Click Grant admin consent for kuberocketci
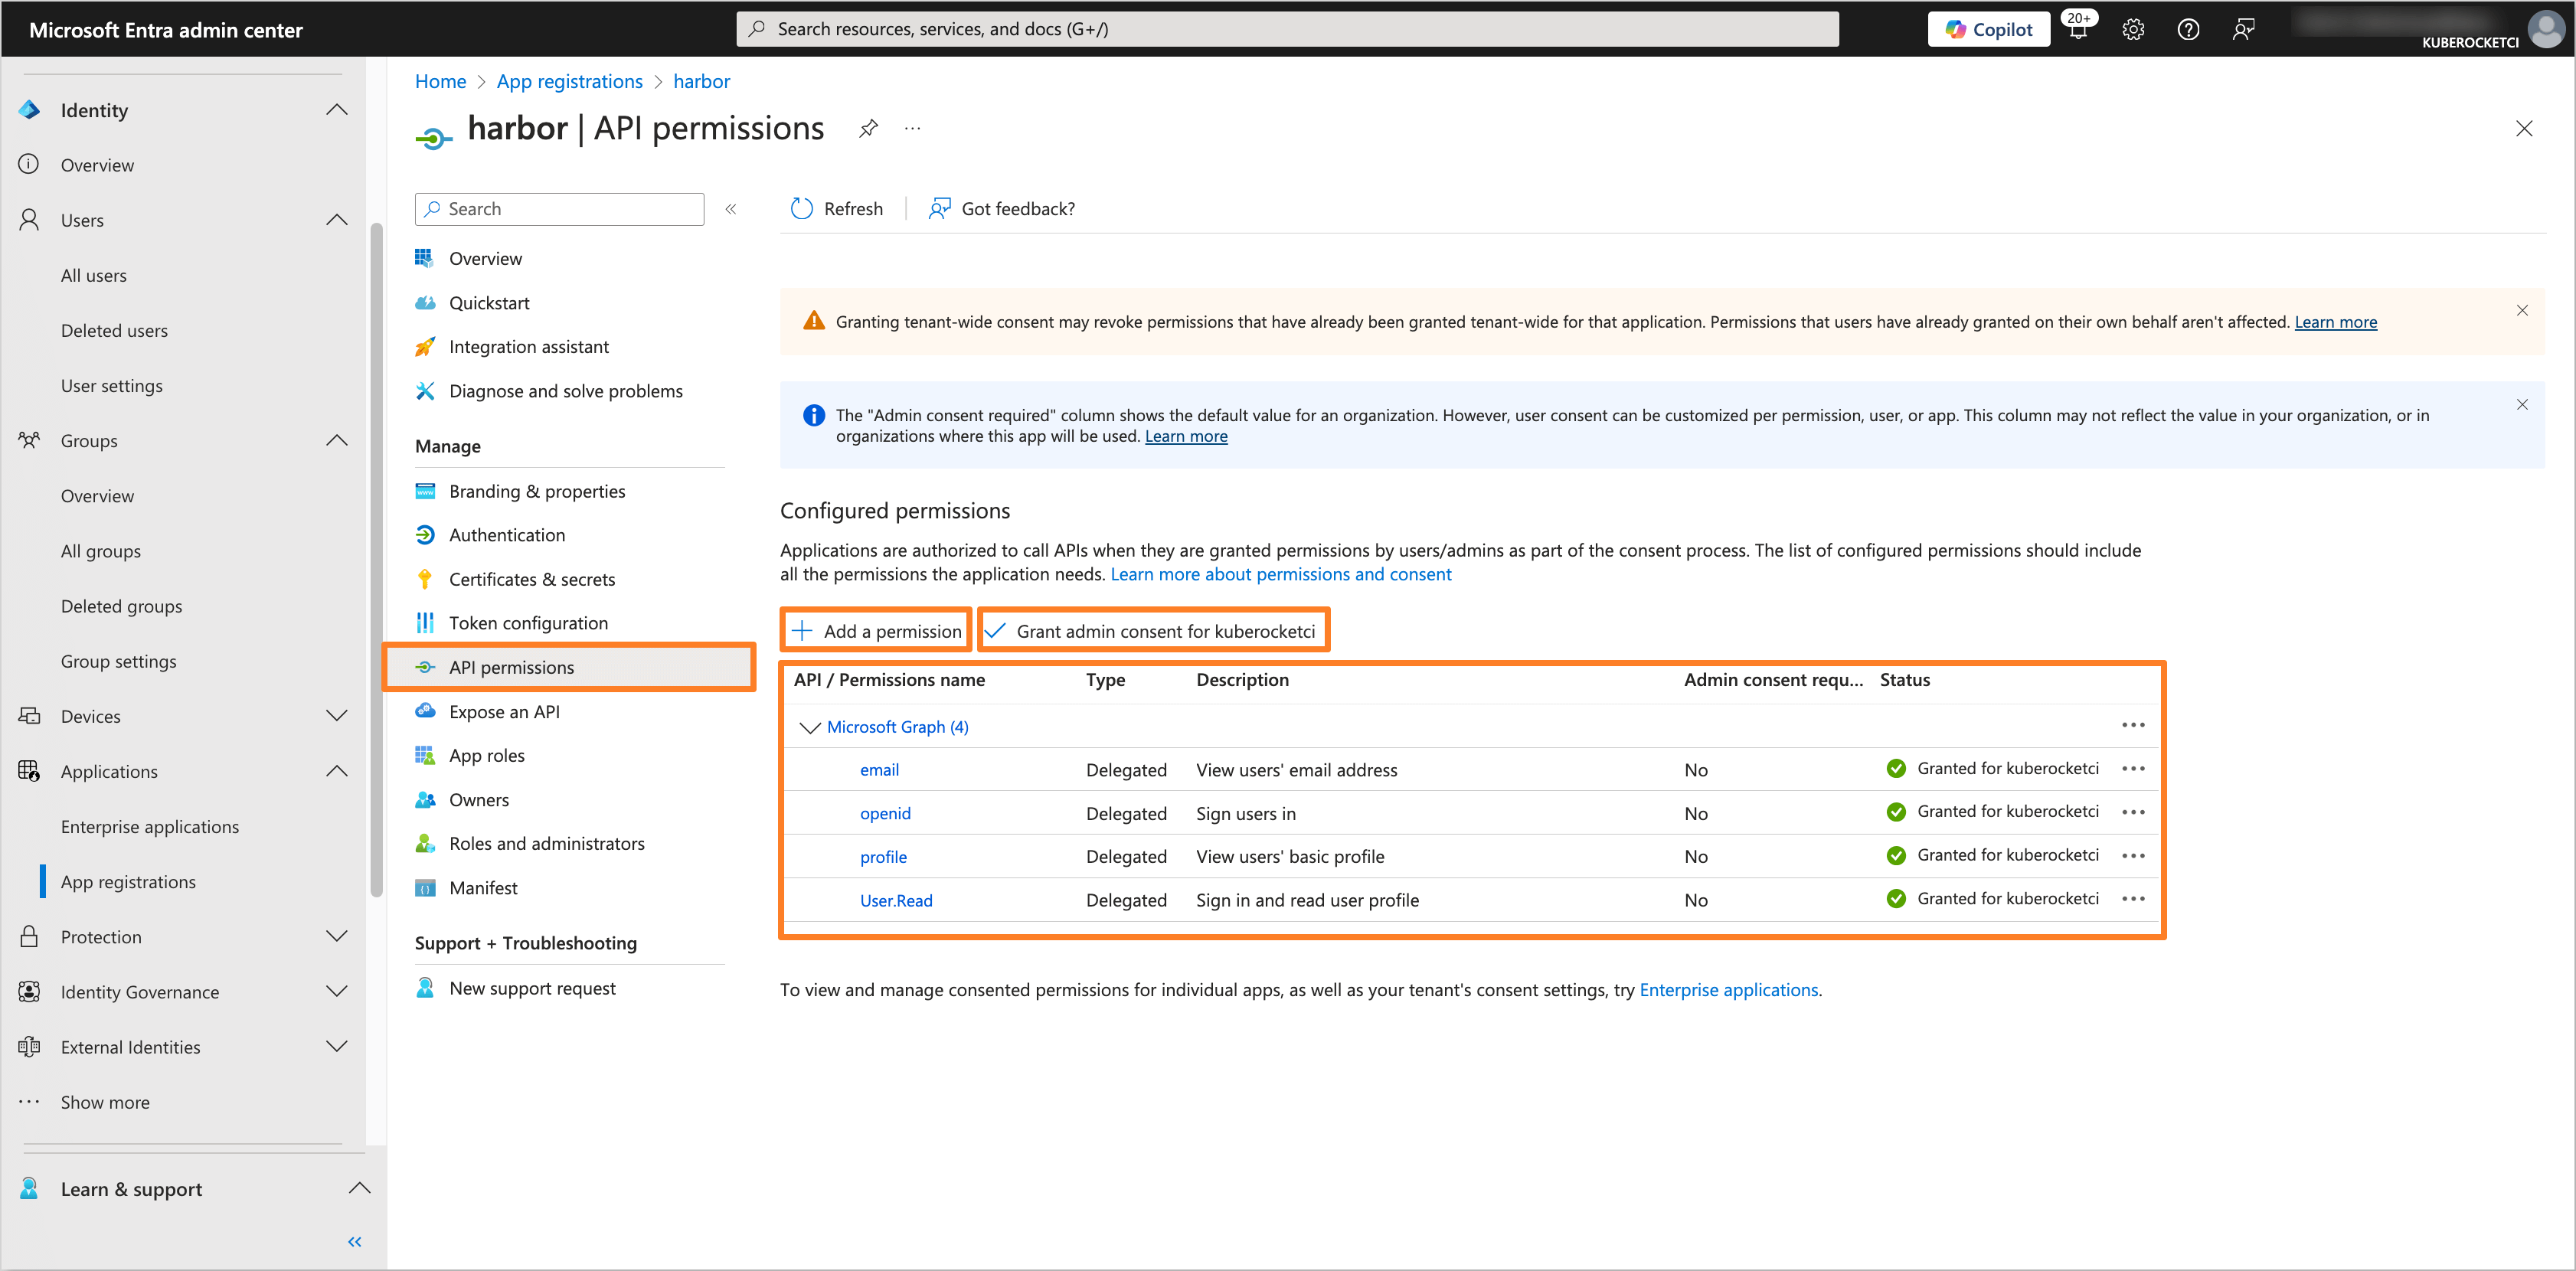Viewport: 2576px width, 1271px height. pyautogui.click(x=1153, y=630)
